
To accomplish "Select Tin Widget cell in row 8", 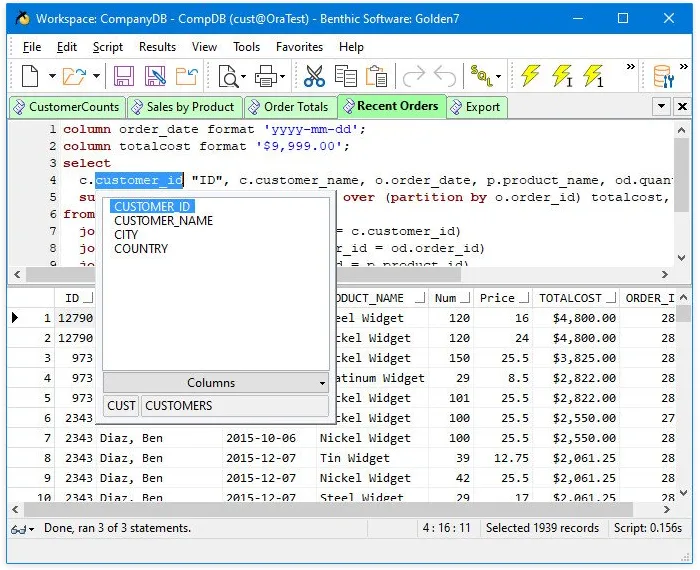I will (x=372, y=458).
